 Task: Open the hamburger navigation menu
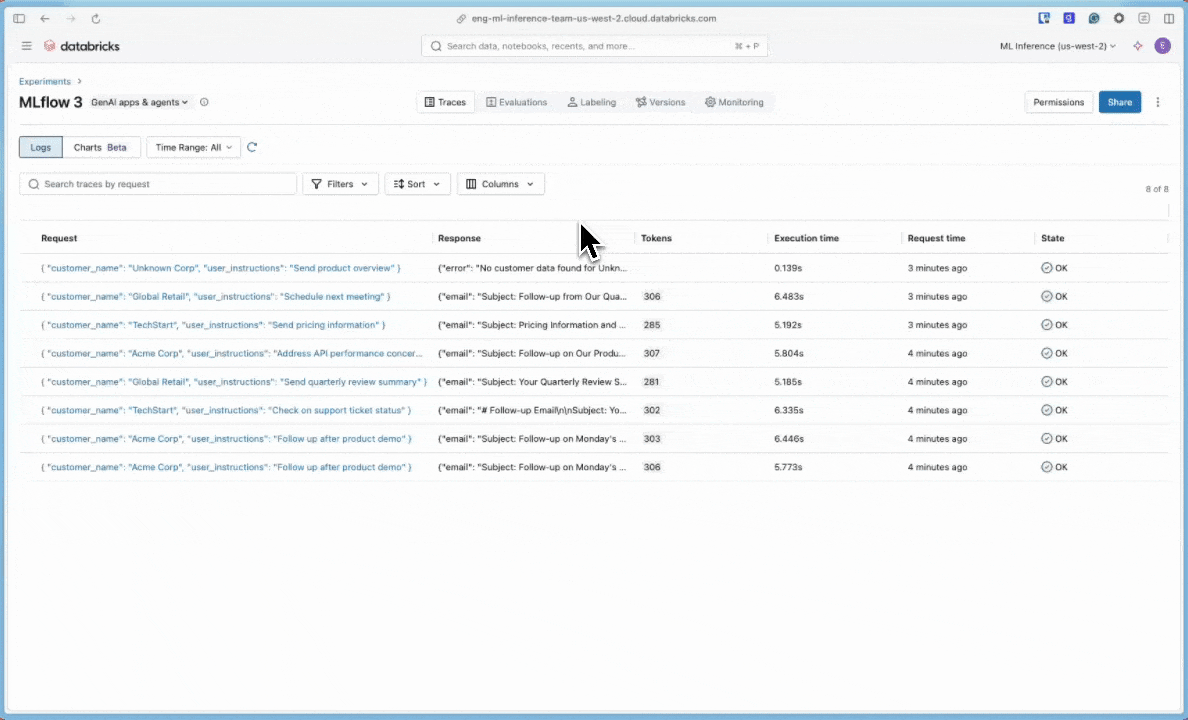tap(26, 45)
